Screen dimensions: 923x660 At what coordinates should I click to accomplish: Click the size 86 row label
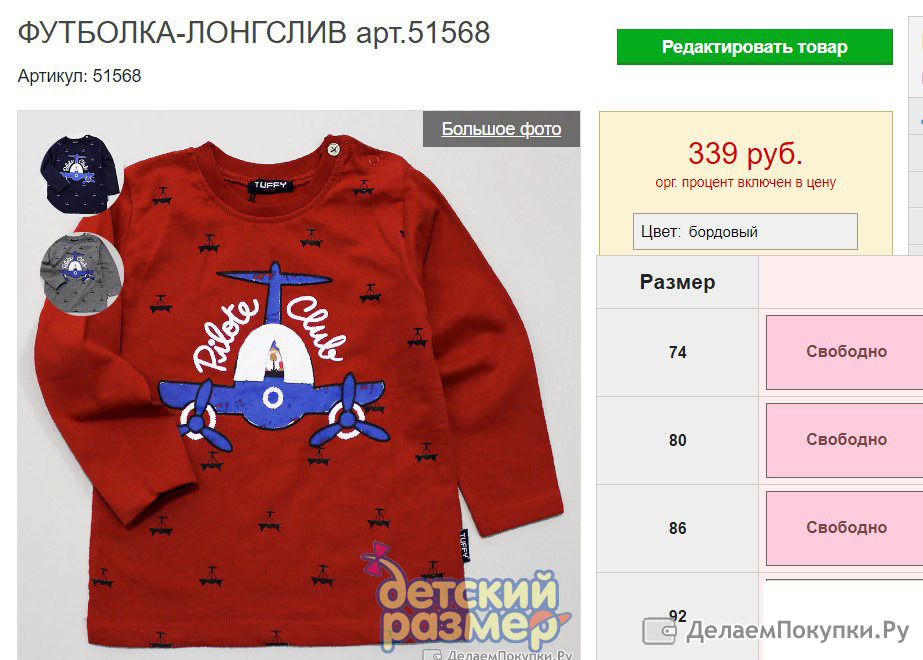click(678, 528)
